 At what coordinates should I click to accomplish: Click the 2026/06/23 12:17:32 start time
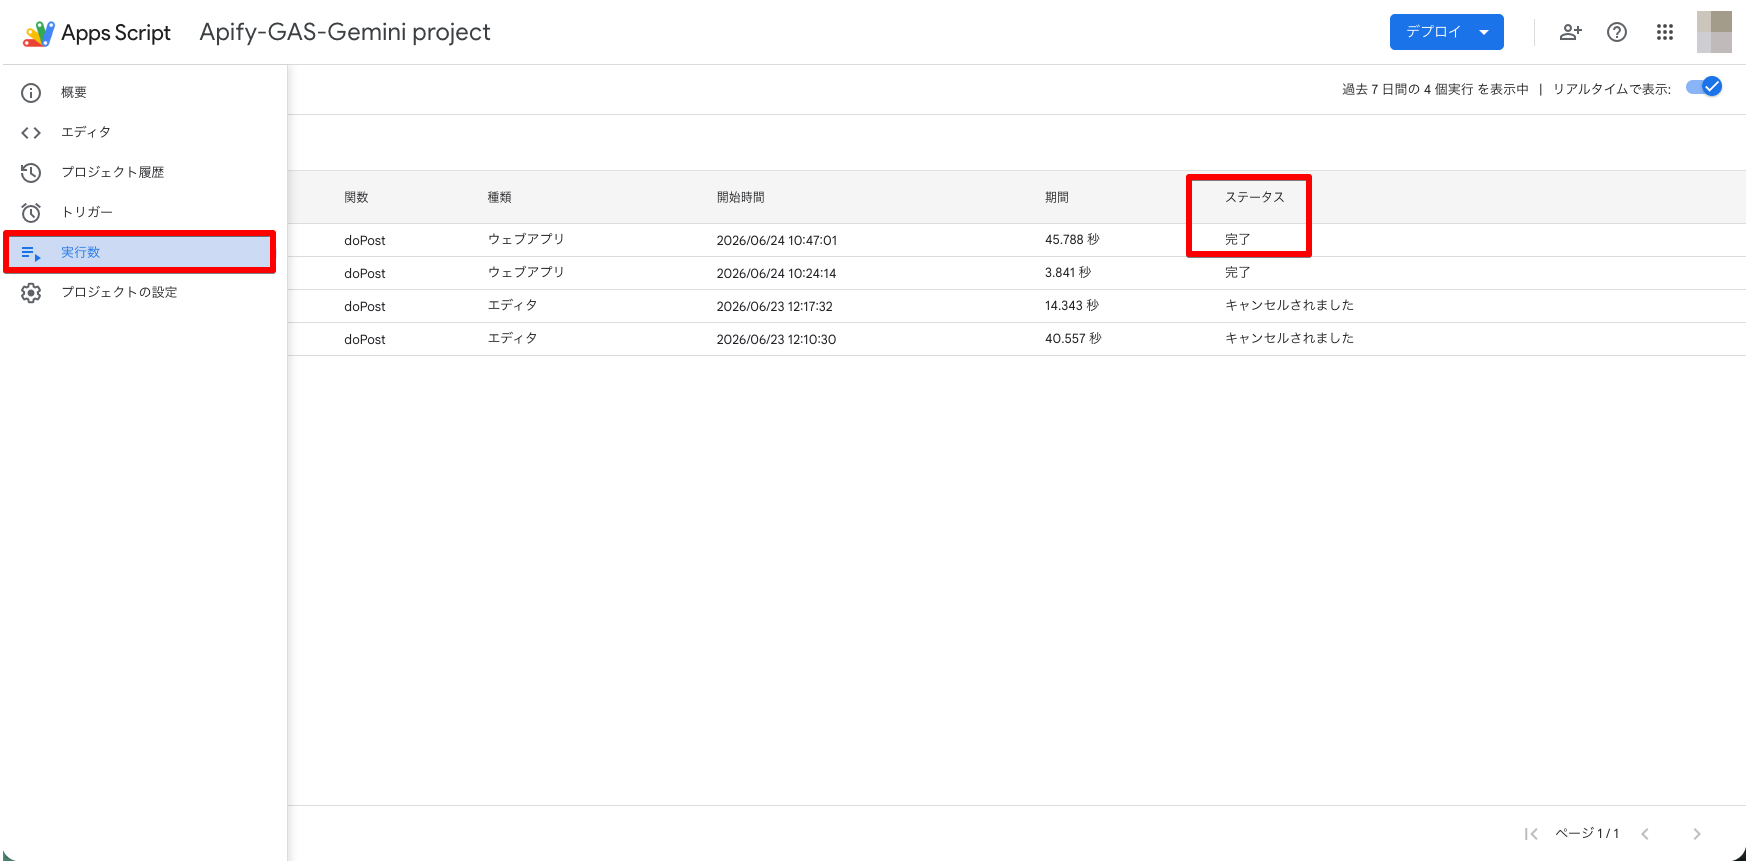click(x=774, y=306)
